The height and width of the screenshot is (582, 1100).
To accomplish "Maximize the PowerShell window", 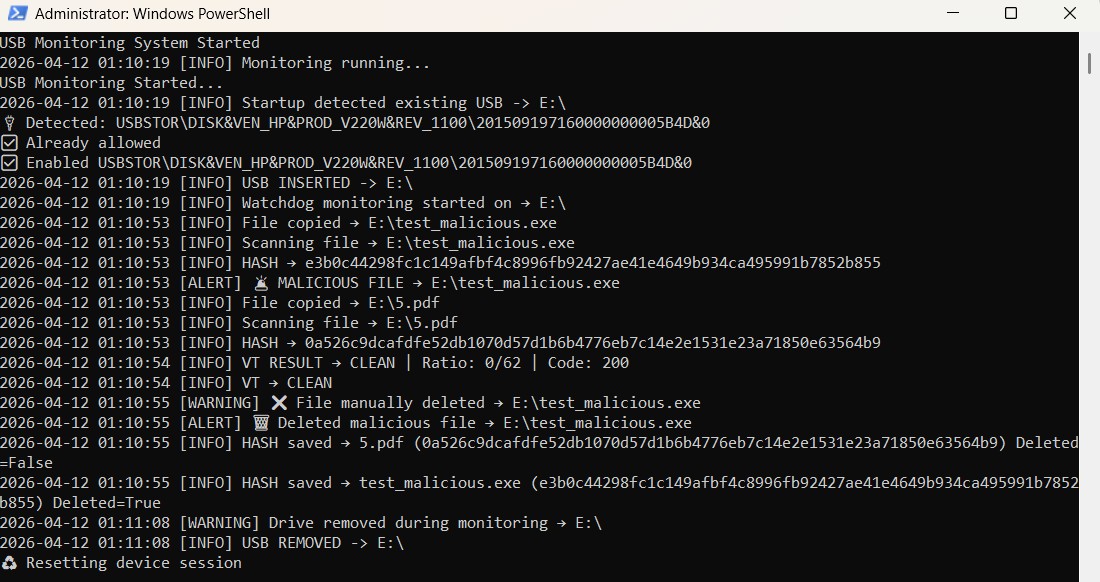I will coord(1010,14).
